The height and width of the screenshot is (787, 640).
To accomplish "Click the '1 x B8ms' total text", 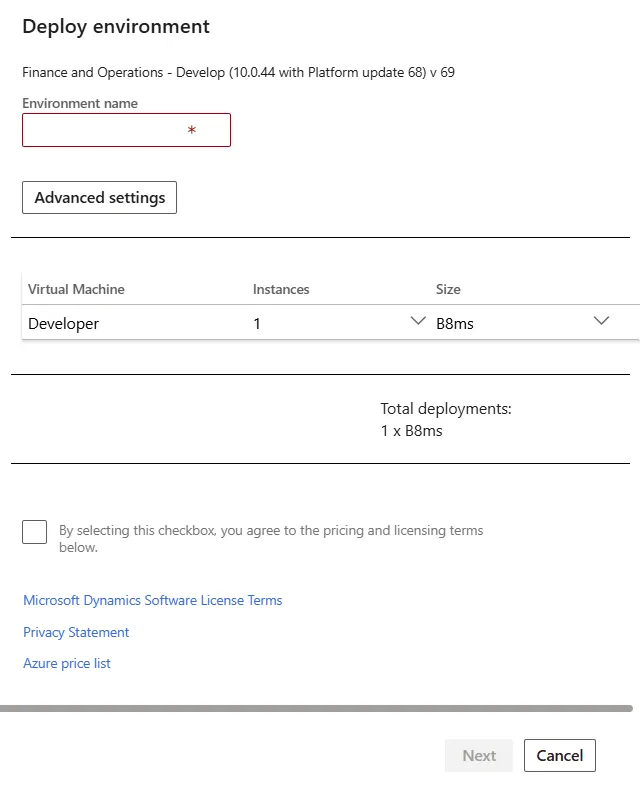I will tap(412, 431).
